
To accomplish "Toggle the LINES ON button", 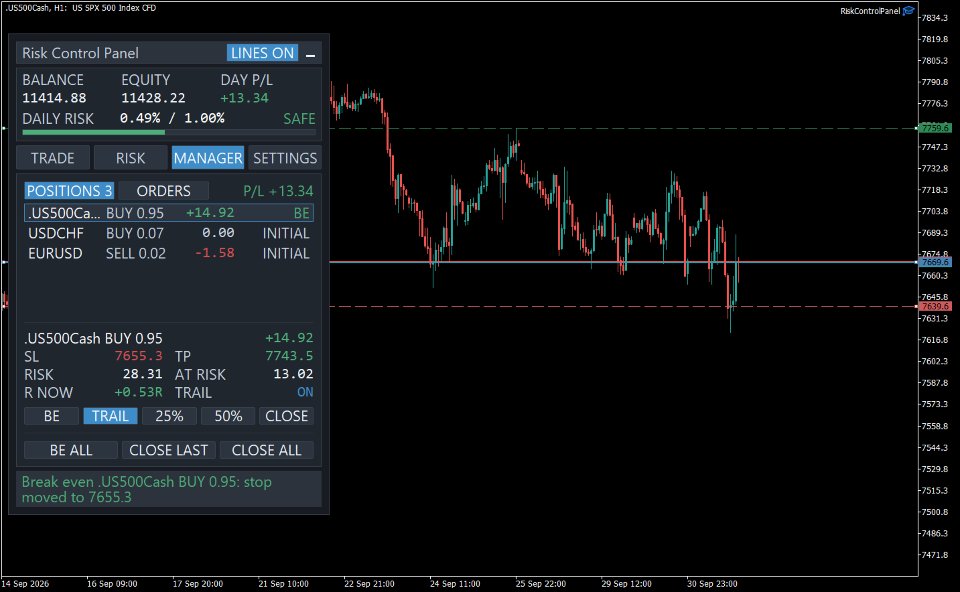I will point(262,53).
